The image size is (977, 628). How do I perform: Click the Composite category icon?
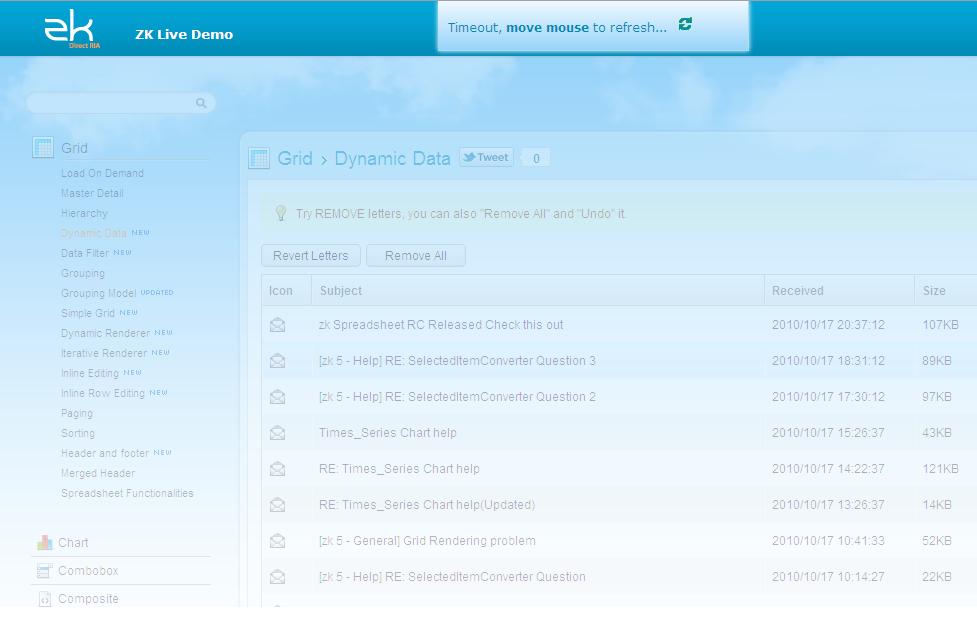click(44, 599)
